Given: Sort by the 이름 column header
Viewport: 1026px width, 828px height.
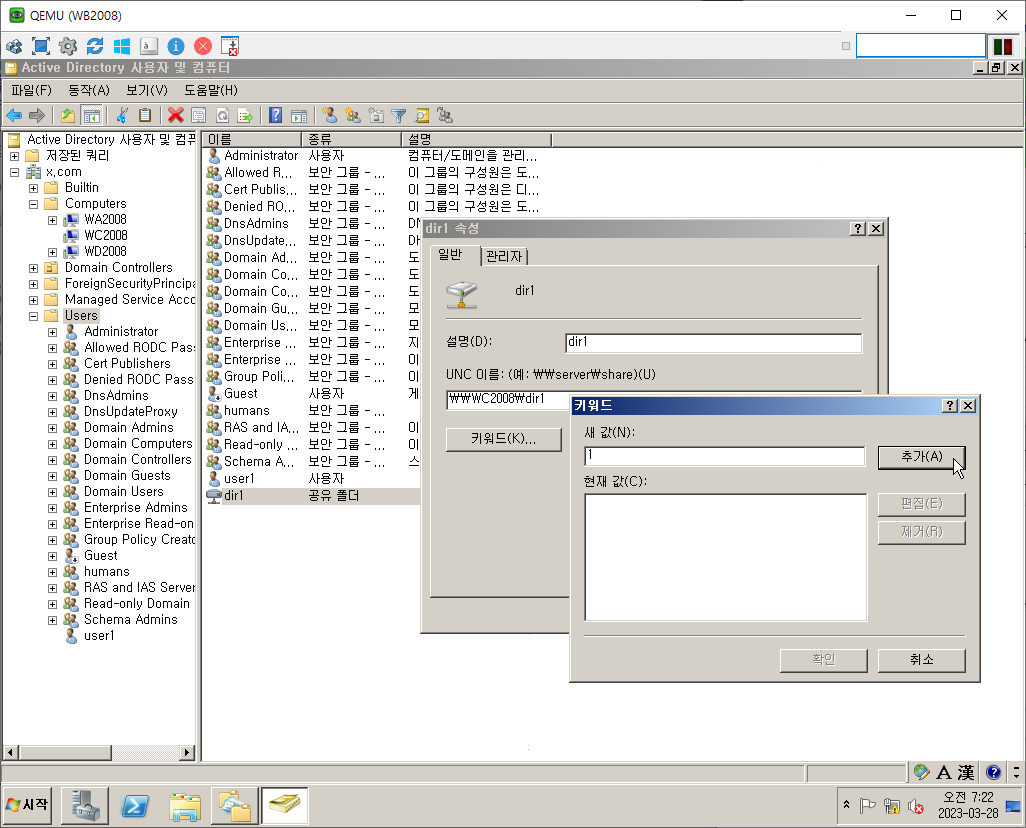Looking at the screenshot, I should pyautogui.click(x=251, y=139).
